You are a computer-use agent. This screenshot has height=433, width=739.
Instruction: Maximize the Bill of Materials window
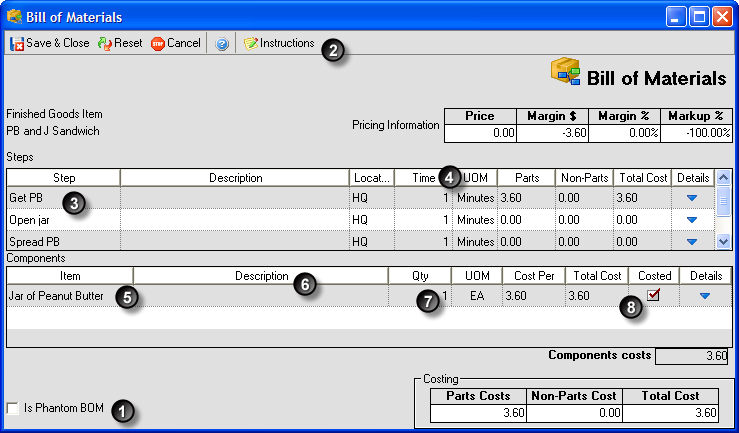[x=699, y=16]
